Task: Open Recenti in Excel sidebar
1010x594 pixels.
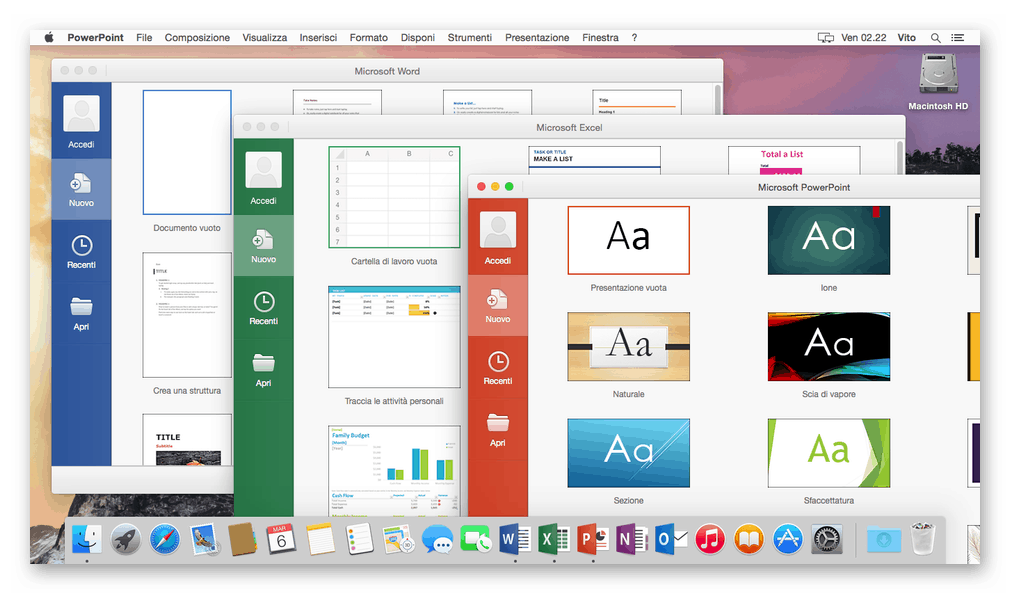Action: point(263,308)
